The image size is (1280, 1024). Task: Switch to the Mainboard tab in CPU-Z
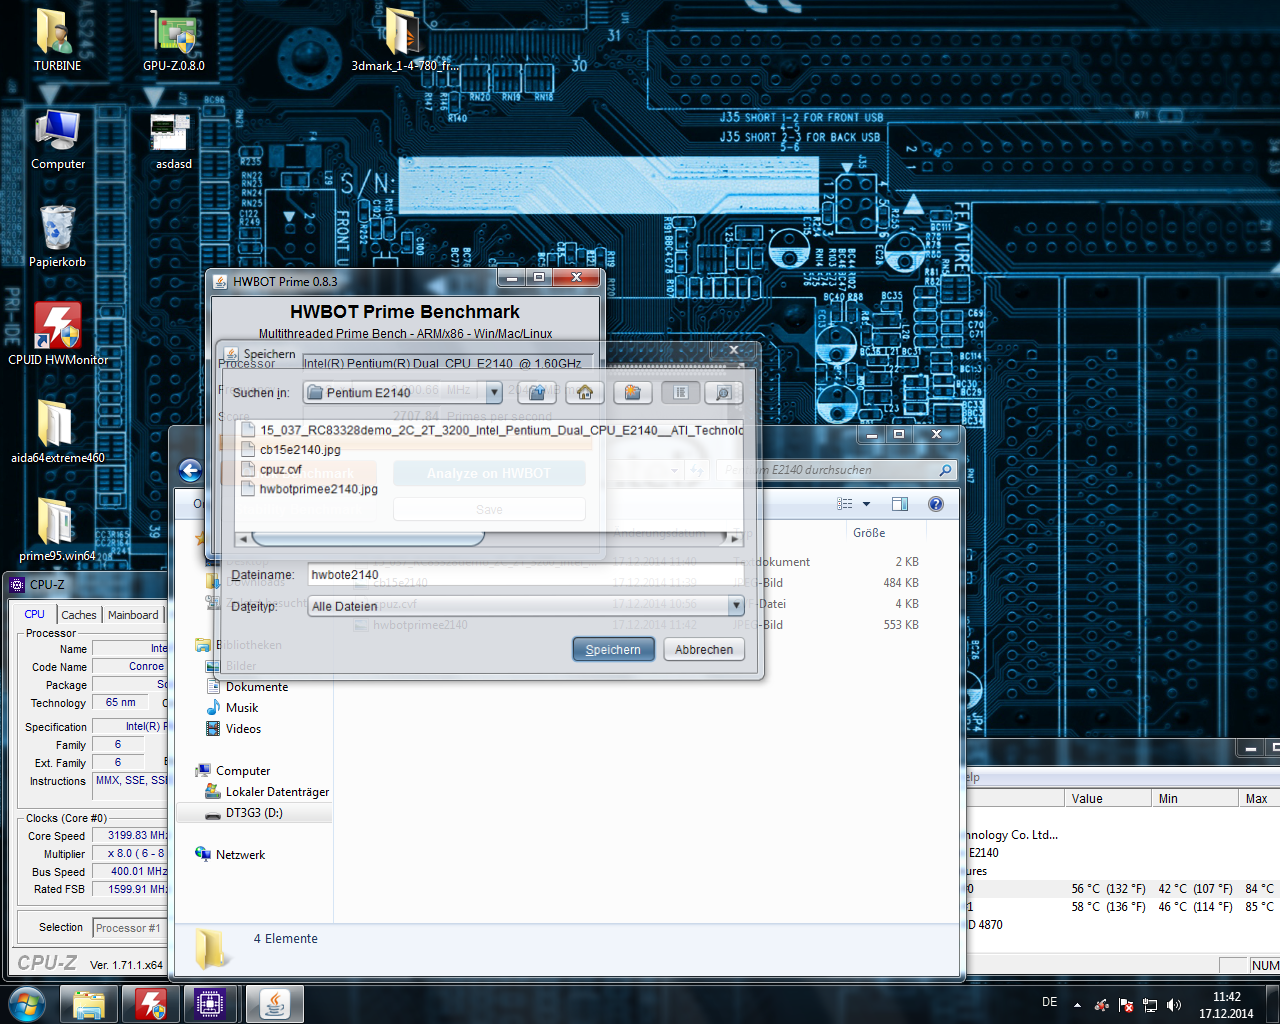point(133,615)
